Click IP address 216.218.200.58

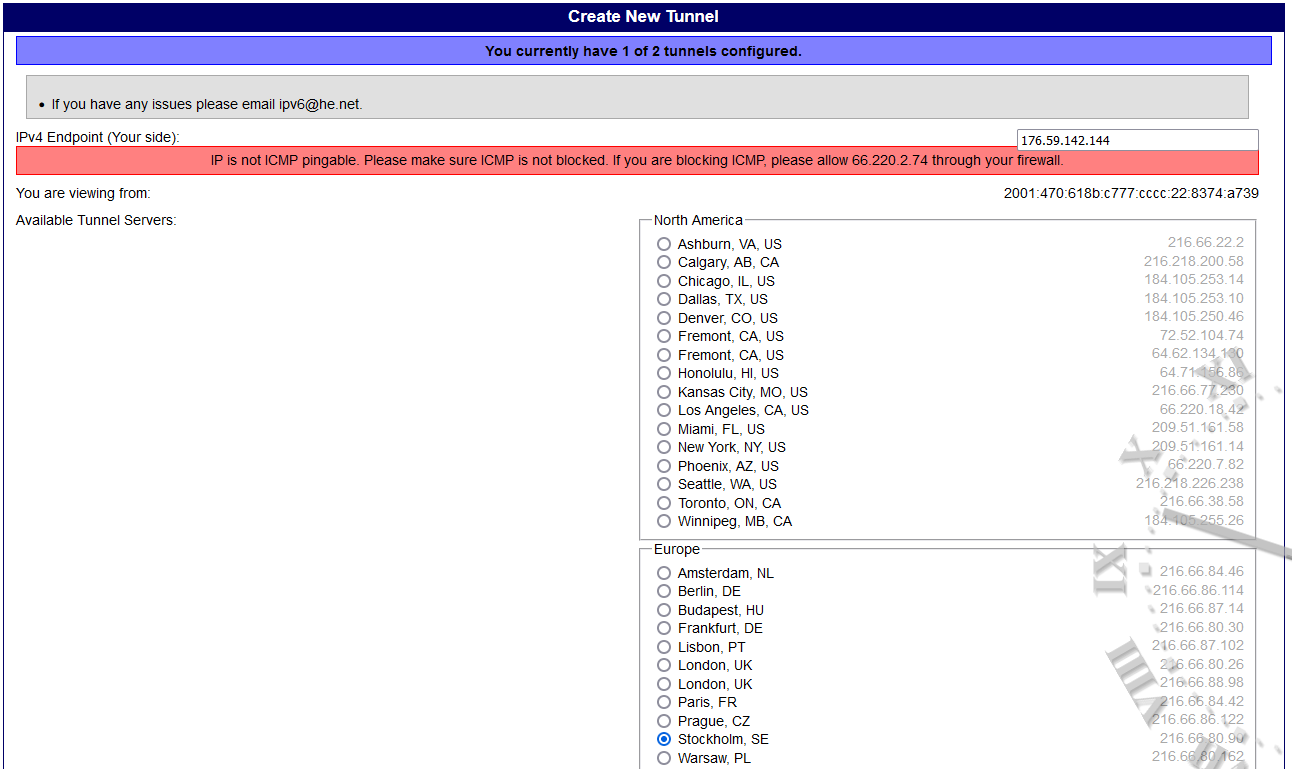tap(1194, 261)
